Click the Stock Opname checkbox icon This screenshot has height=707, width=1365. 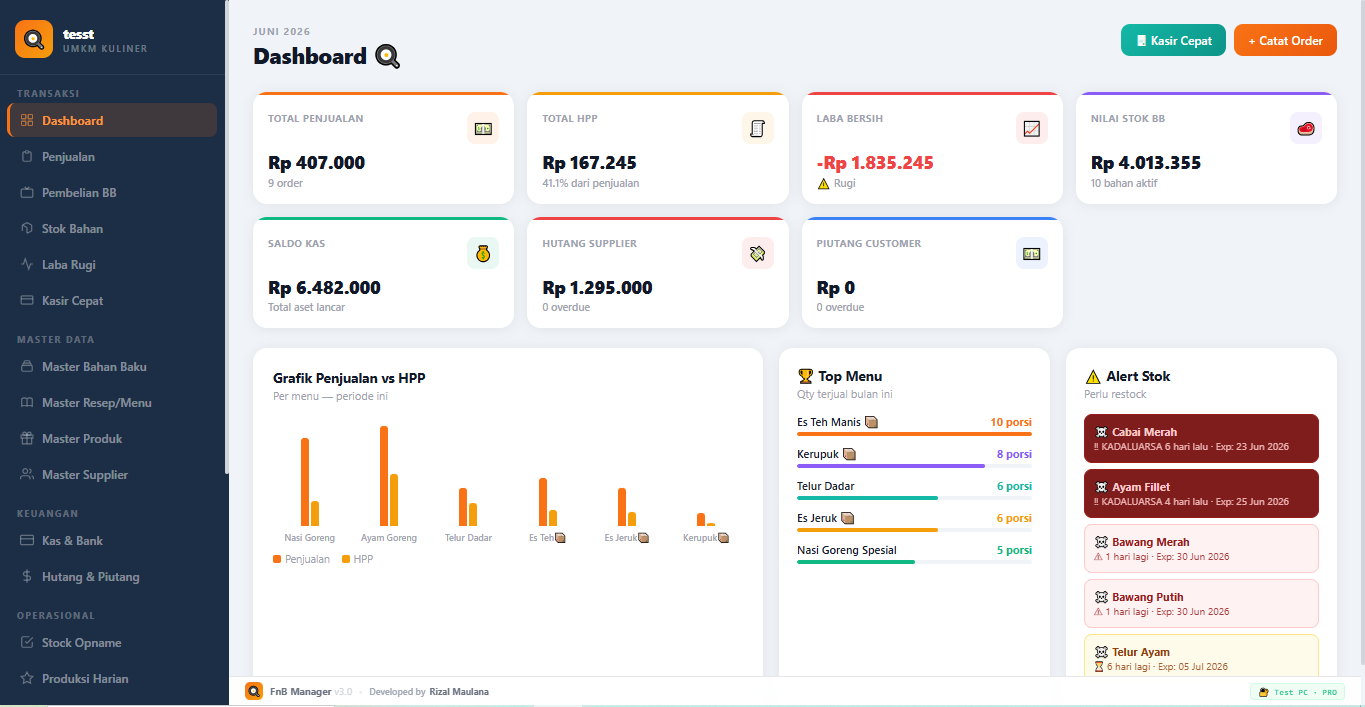27,643
